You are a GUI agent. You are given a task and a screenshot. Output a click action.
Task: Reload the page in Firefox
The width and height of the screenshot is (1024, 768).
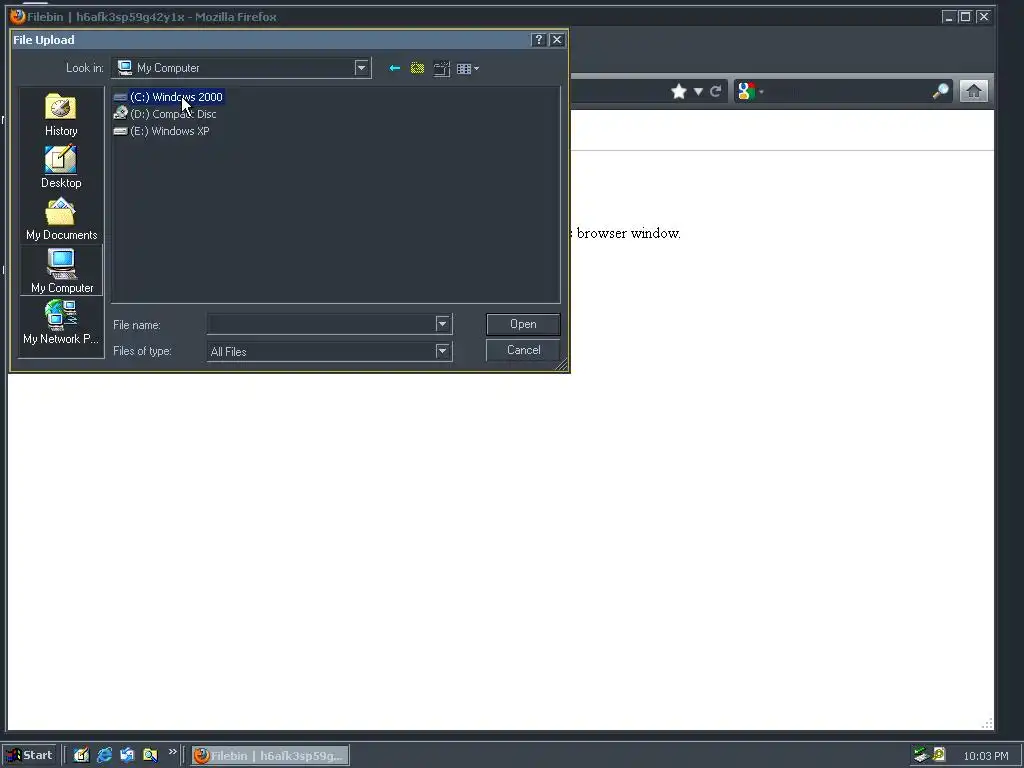pos(715,91)
